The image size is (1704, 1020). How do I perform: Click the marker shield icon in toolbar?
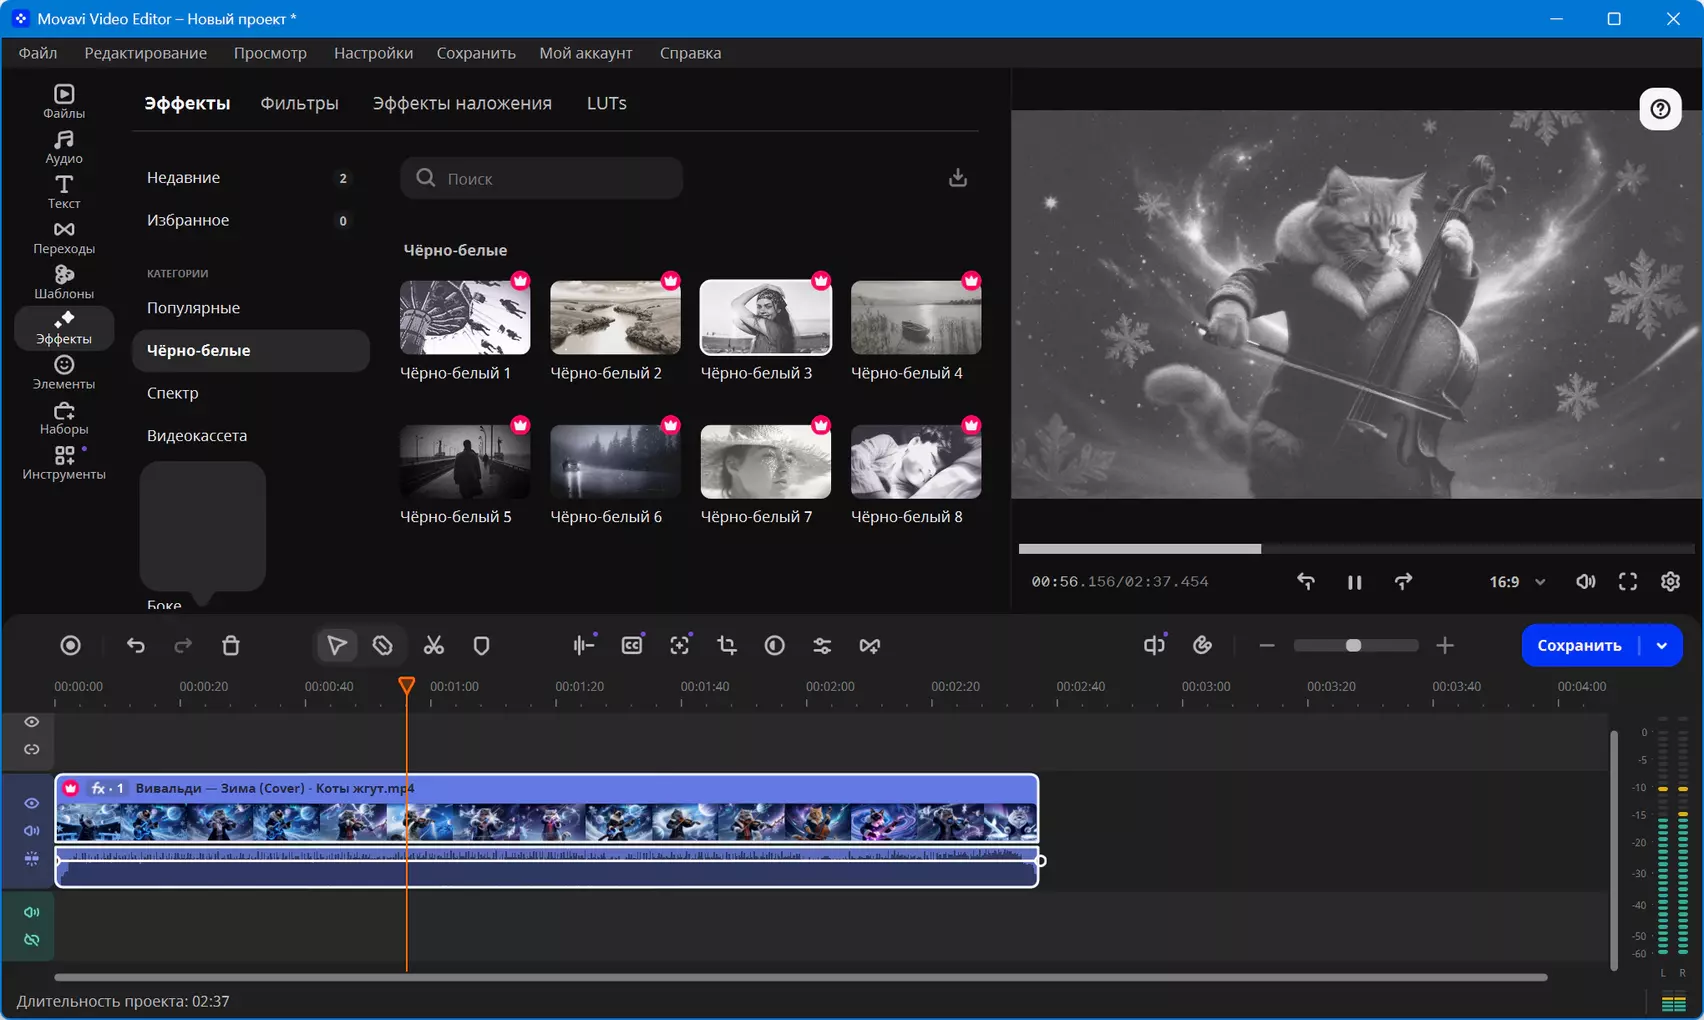tap(481, 646)
